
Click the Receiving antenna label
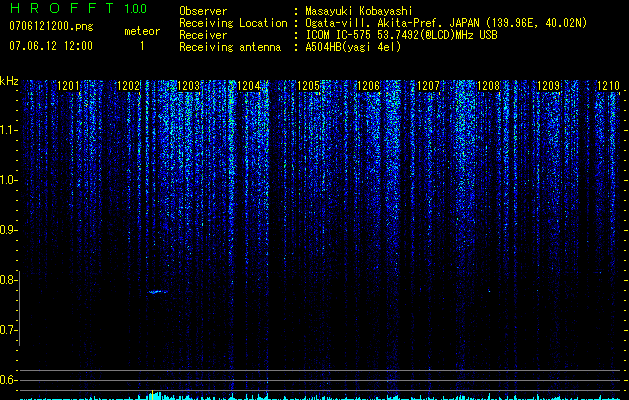pos(230,47)
